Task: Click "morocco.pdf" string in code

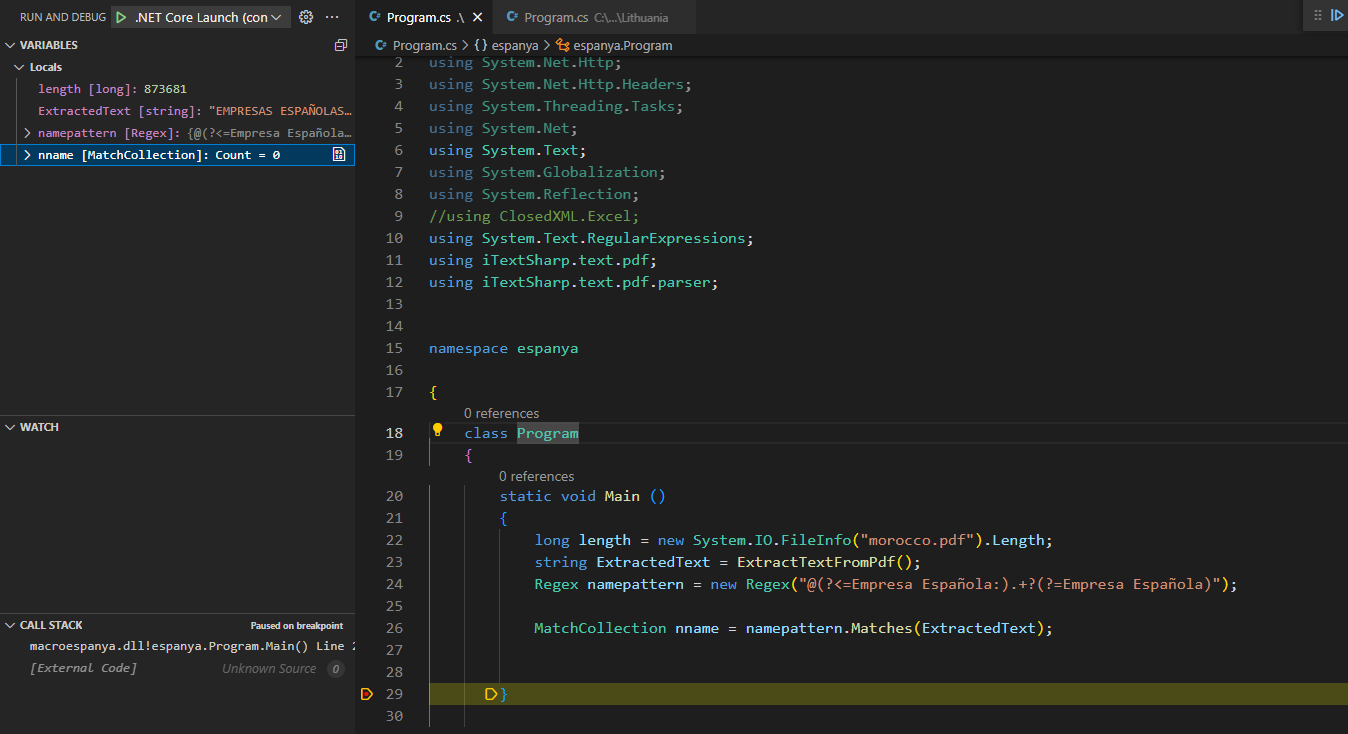Action: coord(917,540)
